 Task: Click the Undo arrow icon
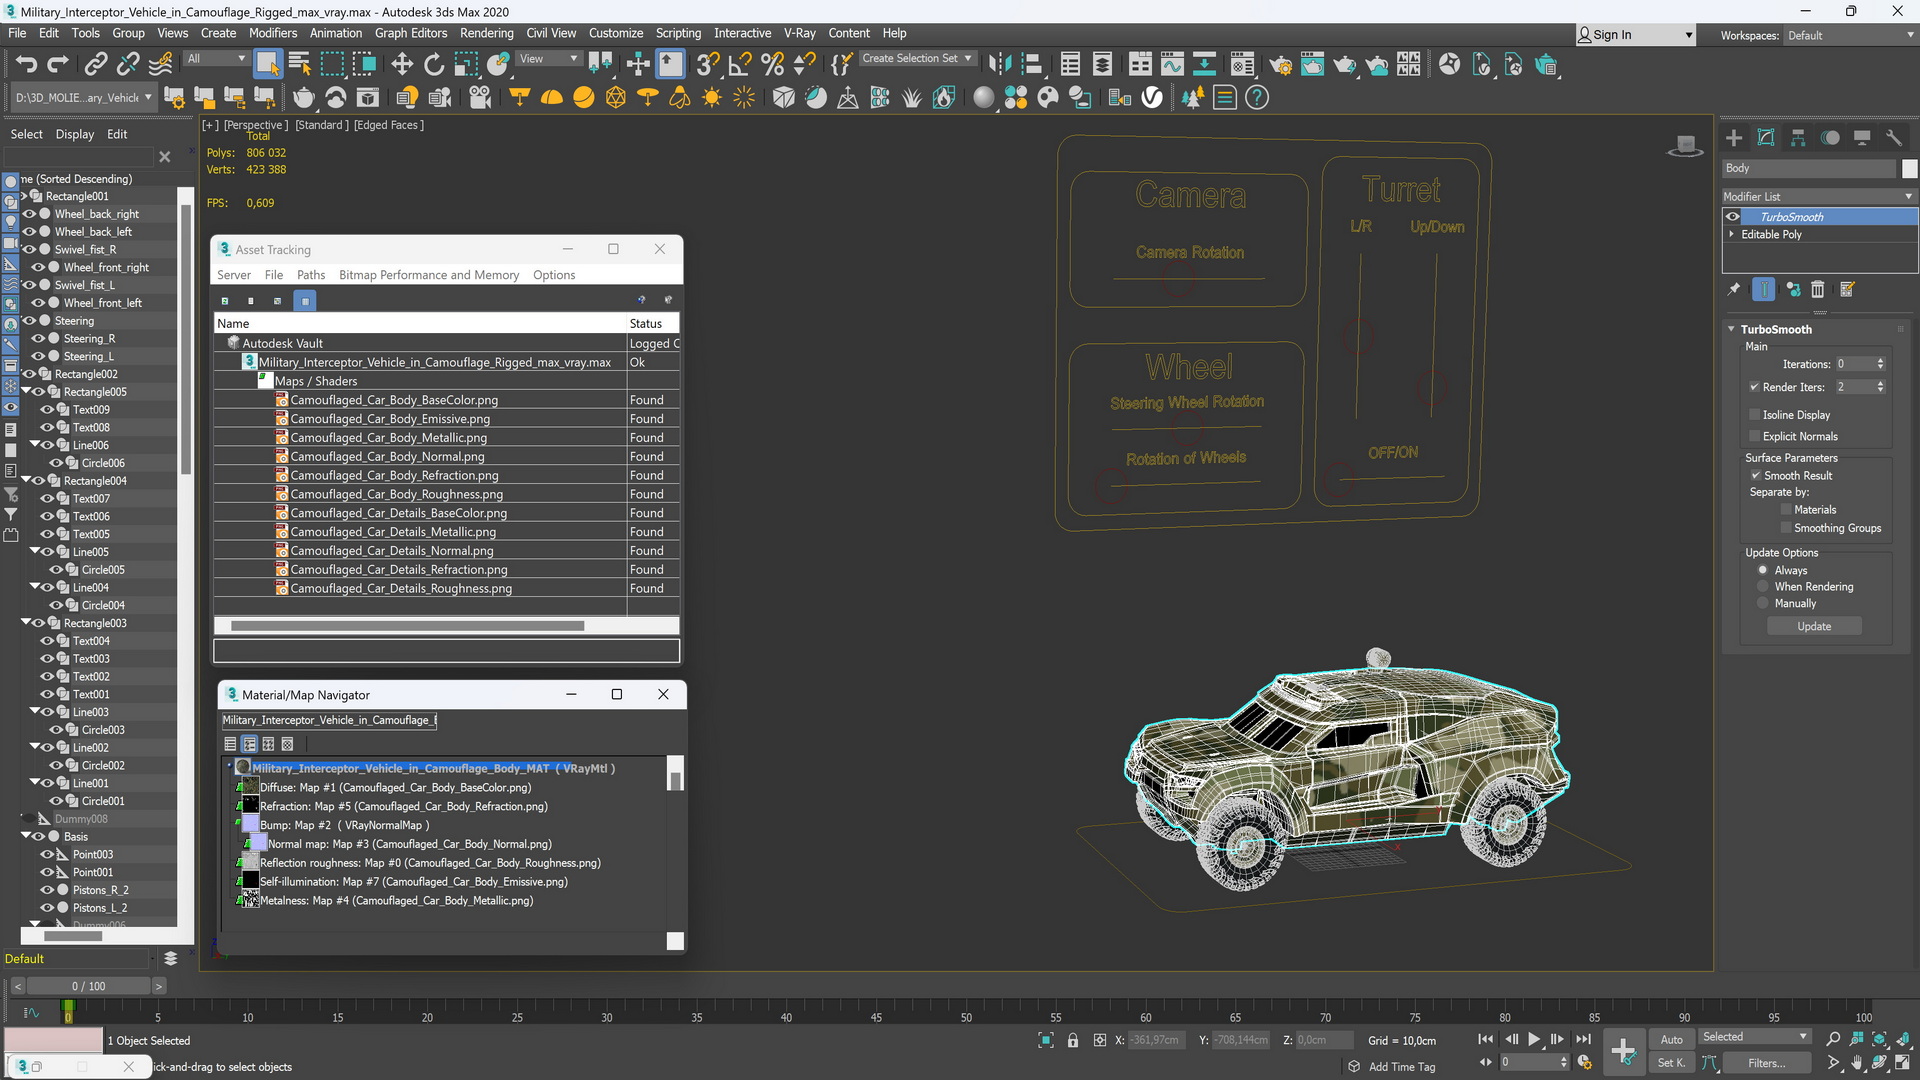click(26, 65)
